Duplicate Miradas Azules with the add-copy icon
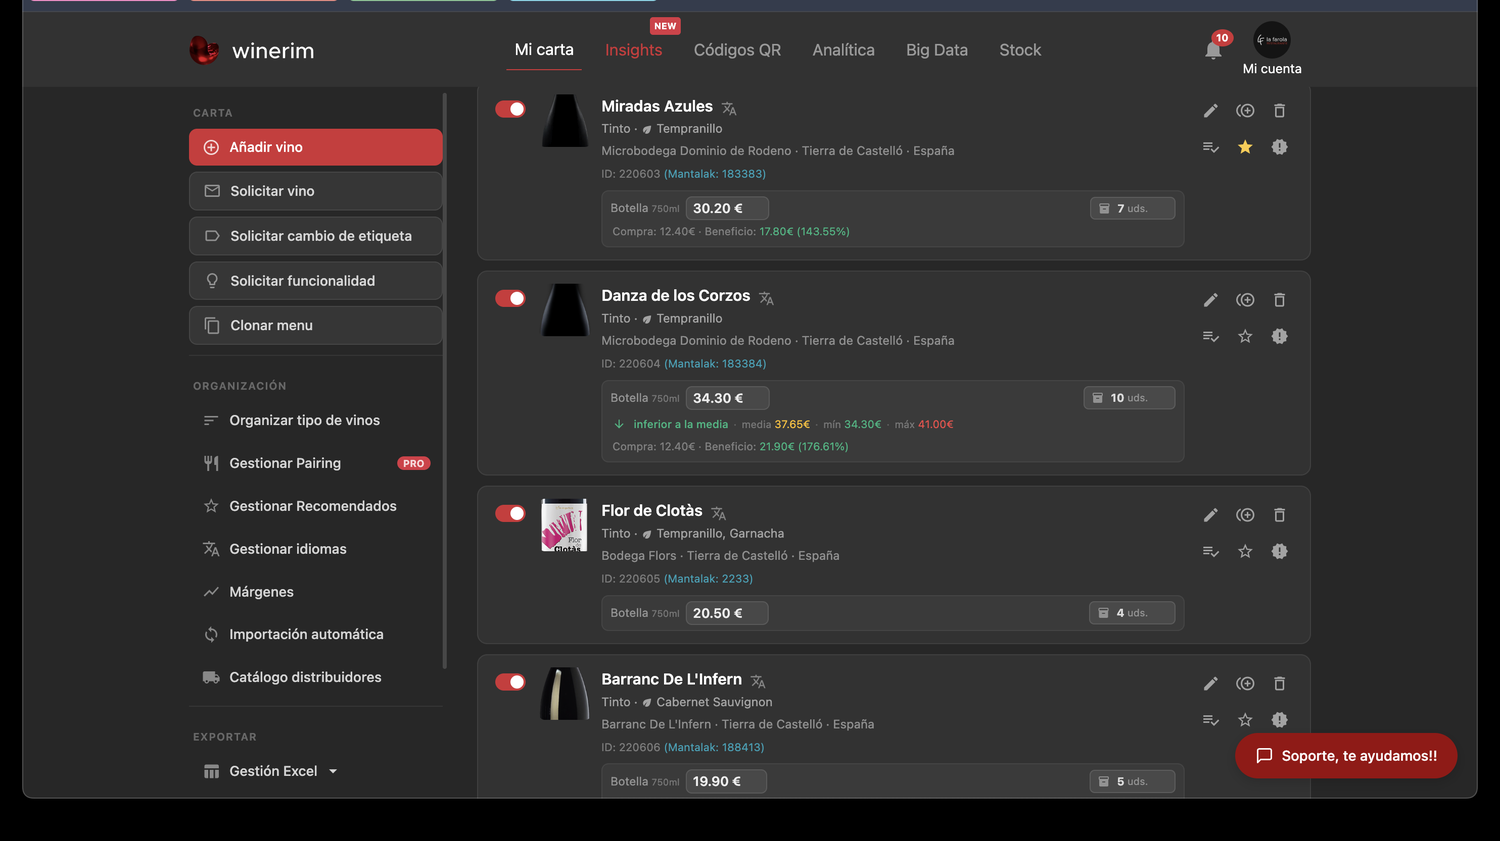This screenshot has height=841, width=1500. tap(1245, 111)
